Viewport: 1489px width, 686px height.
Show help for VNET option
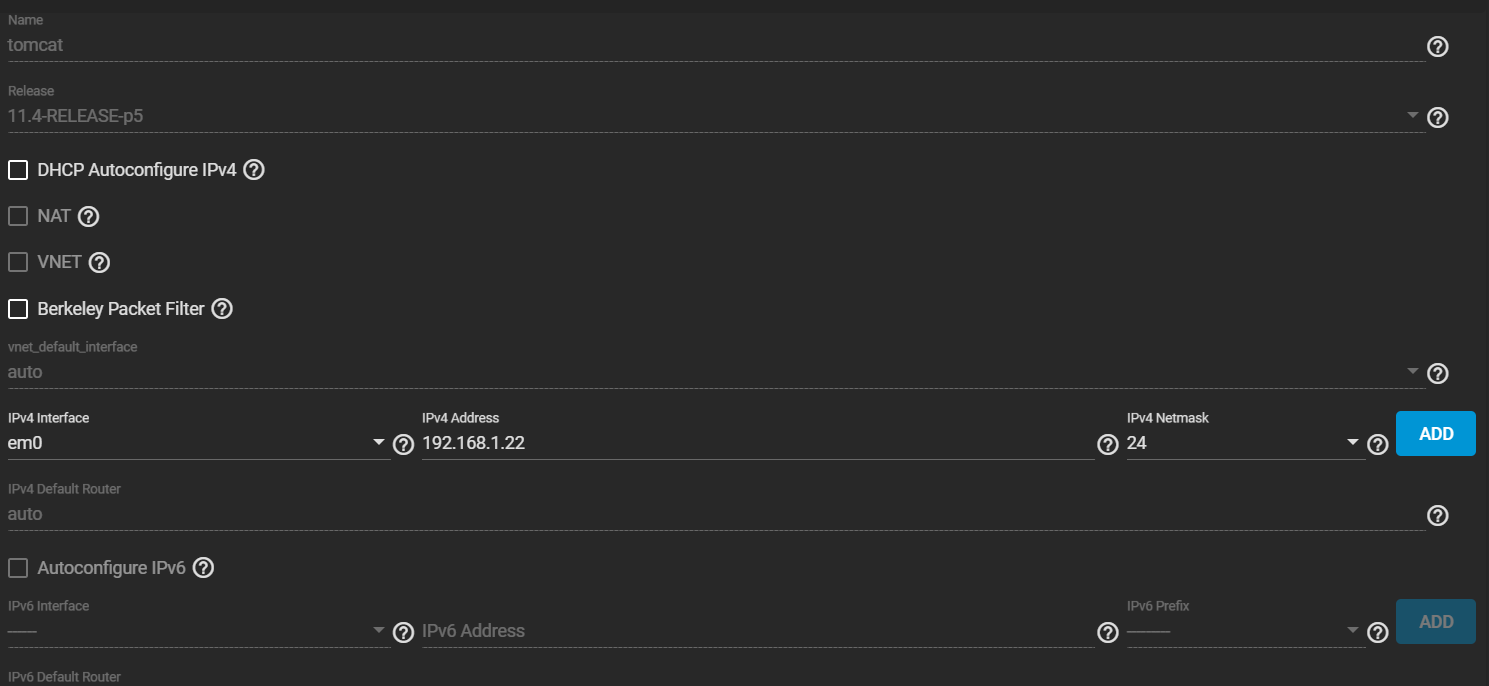pyautogui.click(x=99, y=263)
